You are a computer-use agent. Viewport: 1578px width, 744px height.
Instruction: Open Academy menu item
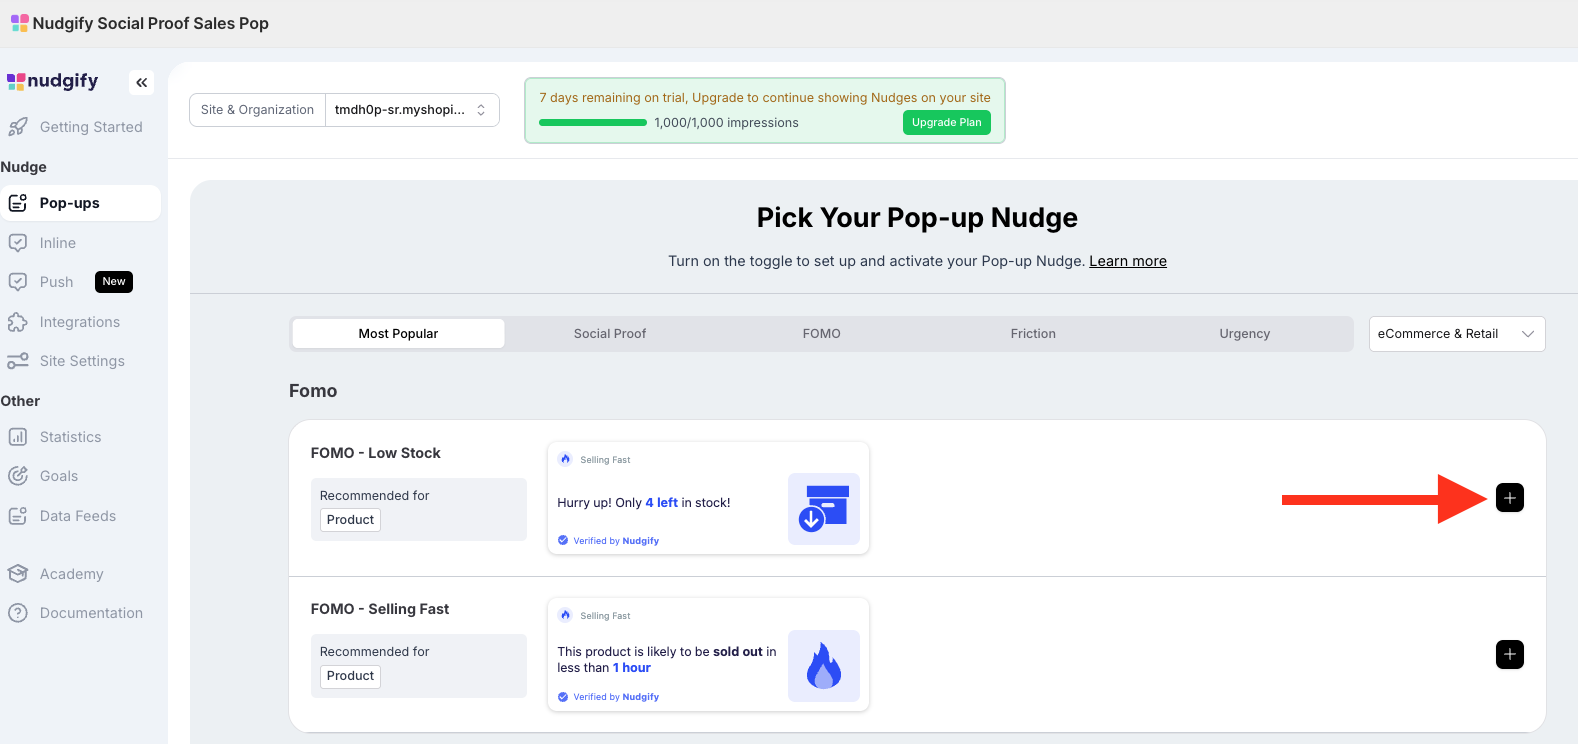[80, 574]
